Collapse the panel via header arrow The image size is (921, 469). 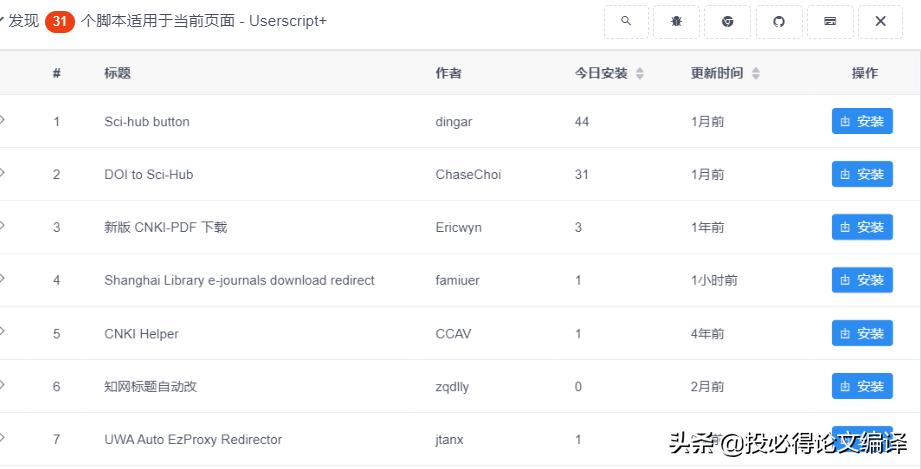pos(2,19)
